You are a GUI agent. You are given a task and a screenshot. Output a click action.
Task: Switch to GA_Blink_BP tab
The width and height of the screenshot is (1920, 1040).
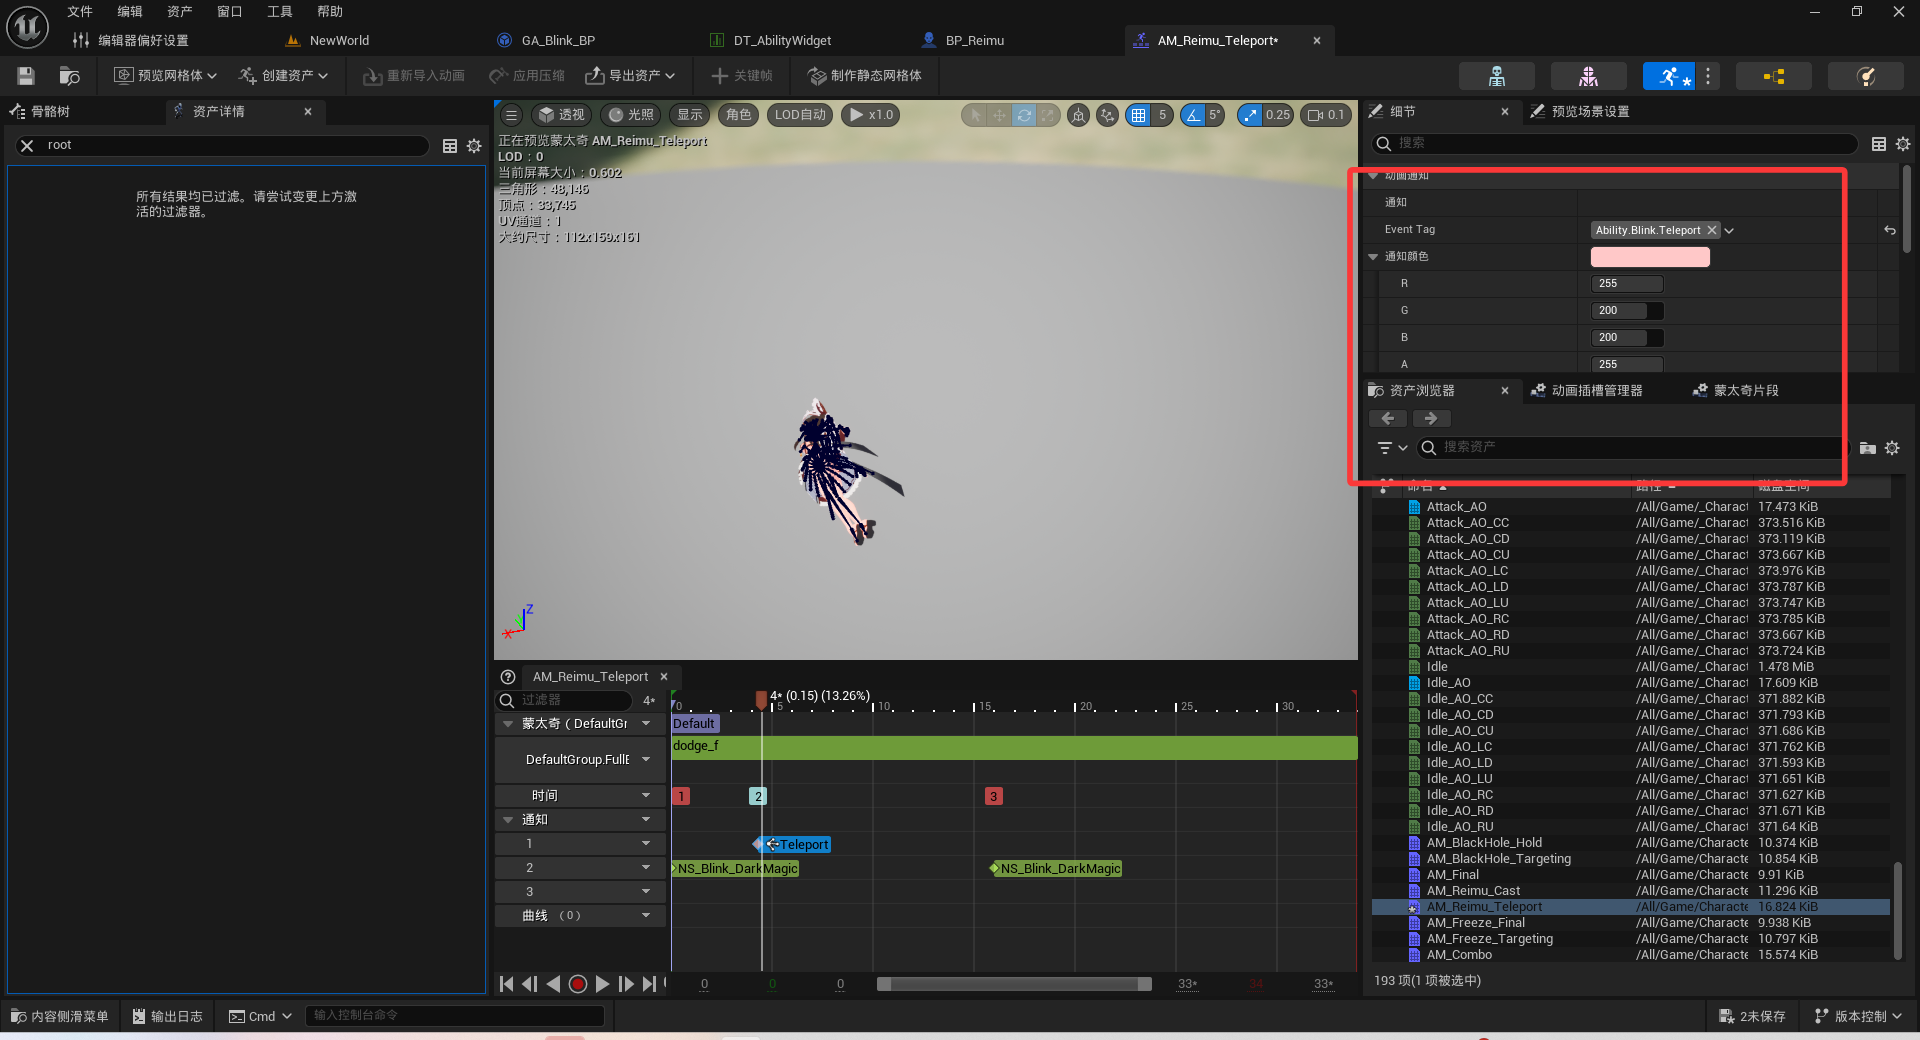click(x=558, y=41)
